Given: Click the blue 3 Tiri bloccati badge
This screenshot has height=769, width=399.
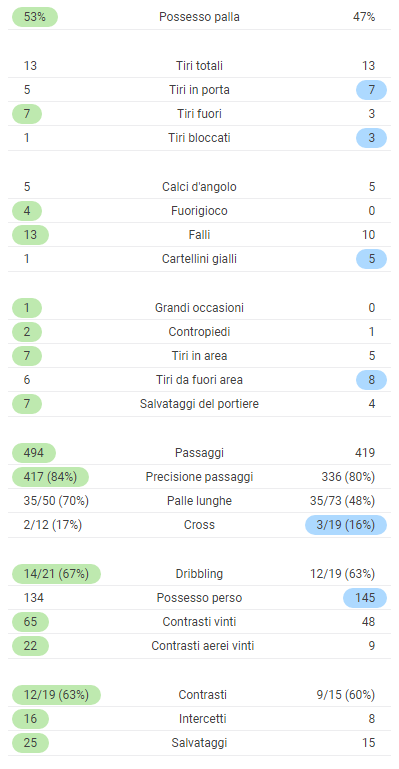Looking at the screenshot, I should pyautogui.click(x=371, y=138).
